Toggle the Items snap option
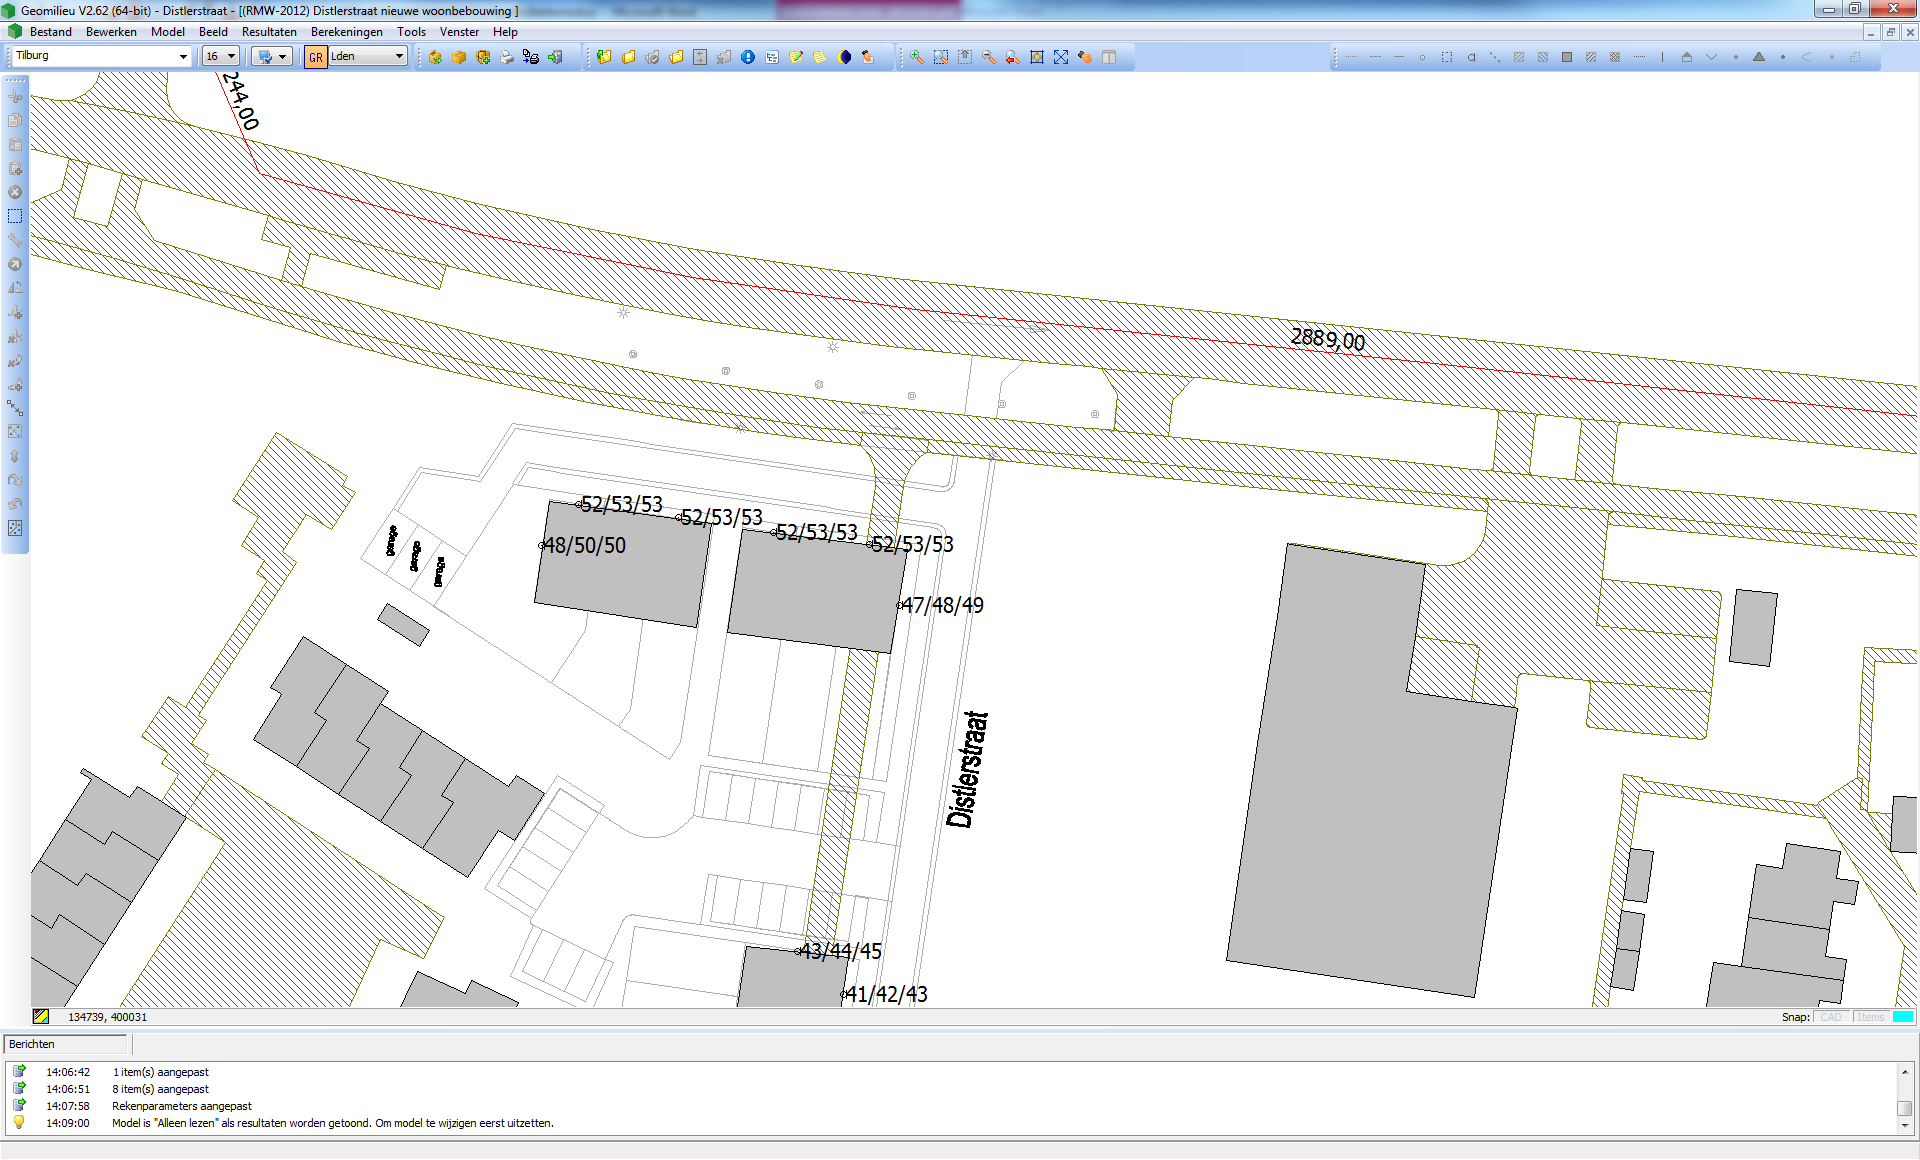The width and height of the screenshot is (1920, 1160). click(x=1871, y=1017)
